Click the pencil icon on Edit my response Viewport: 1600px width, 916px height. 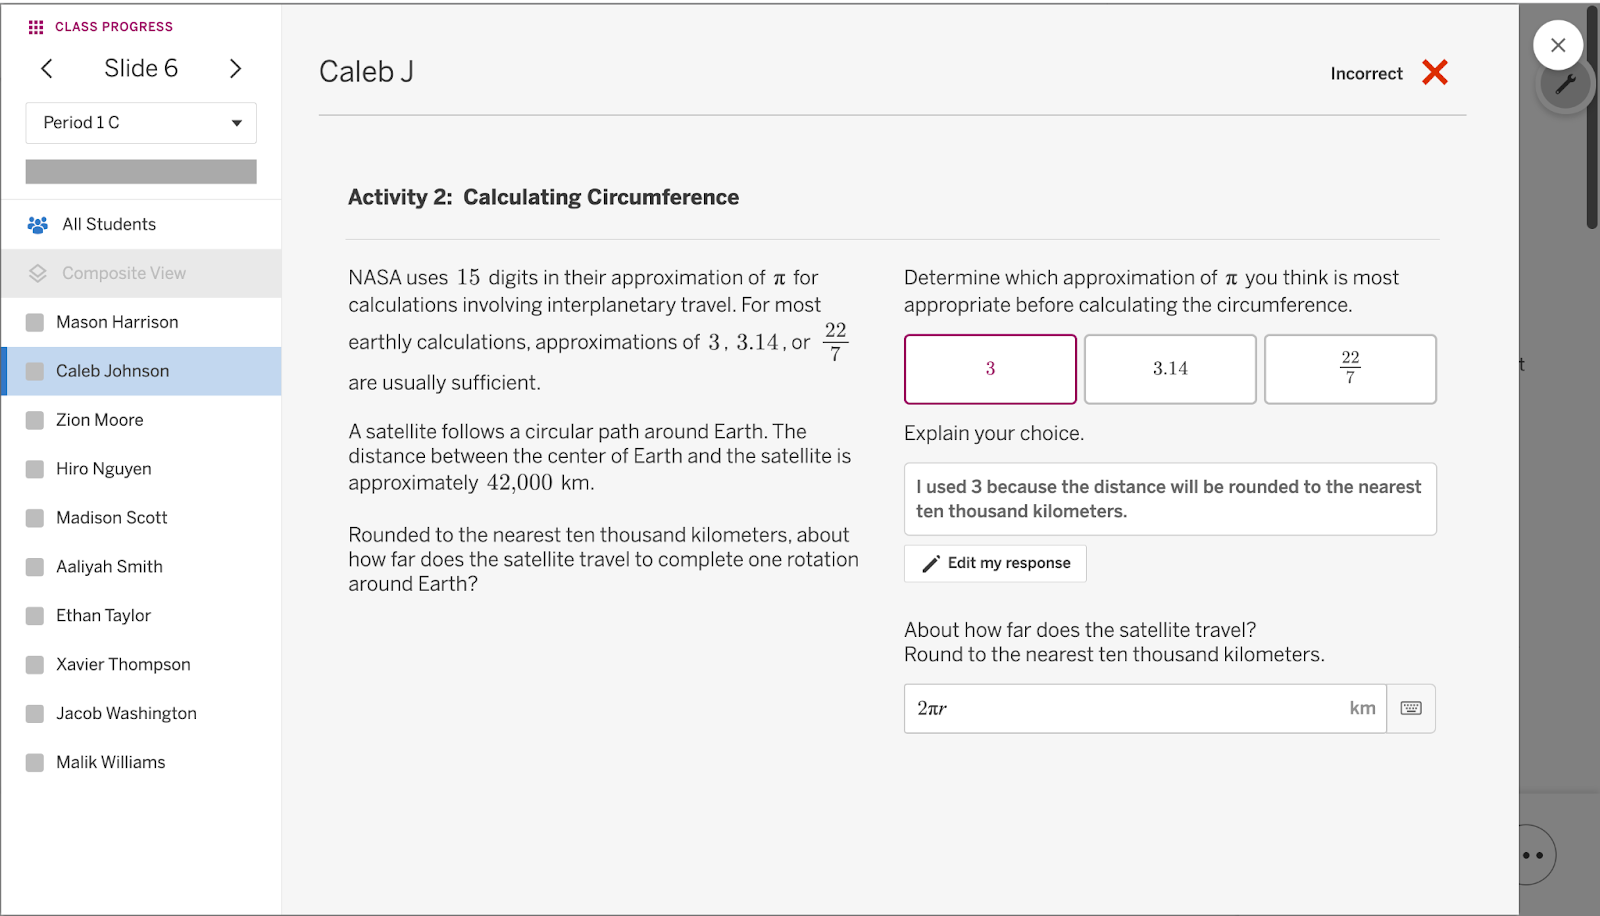pos(931,564)
